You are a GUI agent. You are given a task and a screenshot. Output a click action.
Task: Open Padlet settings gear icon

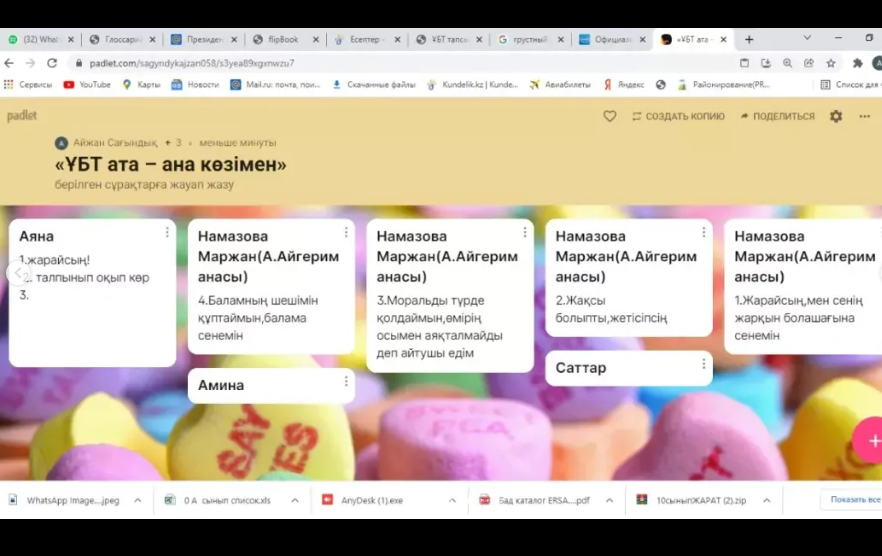coord(836,116)
